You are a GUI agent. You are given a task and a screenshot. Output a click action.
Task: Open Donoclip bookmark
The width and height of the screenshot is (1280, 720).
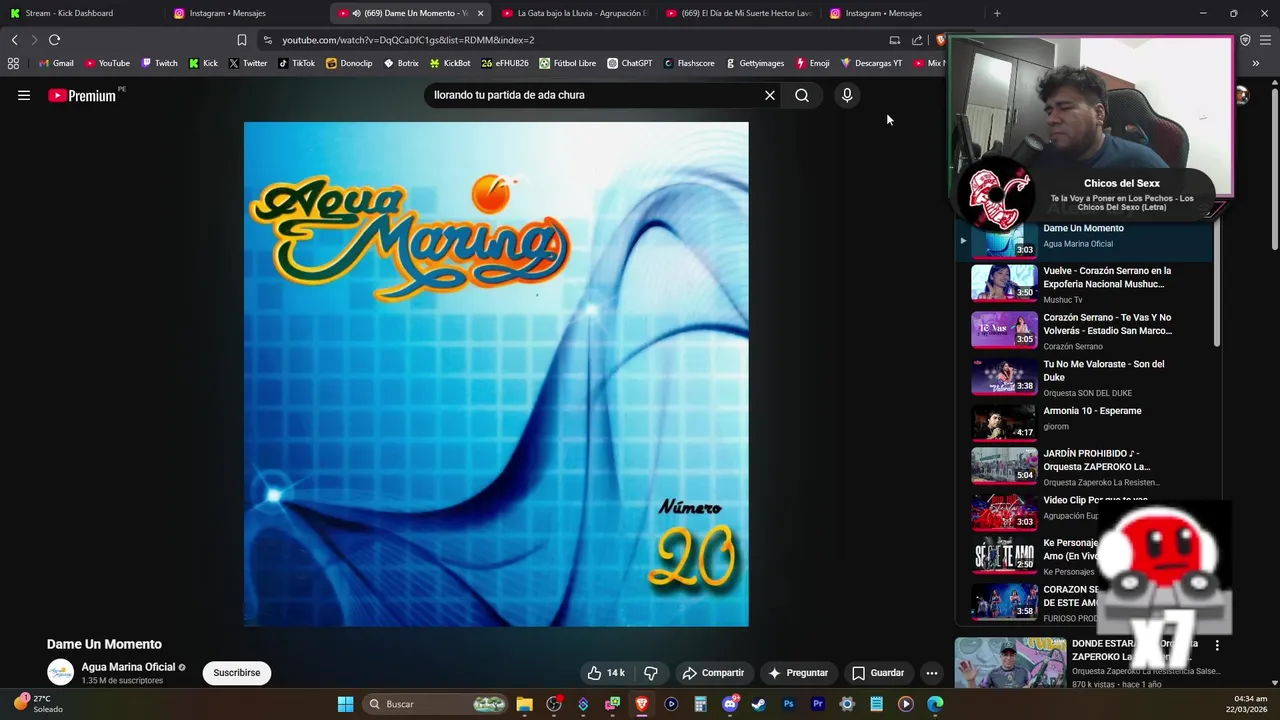pos(349,63)
